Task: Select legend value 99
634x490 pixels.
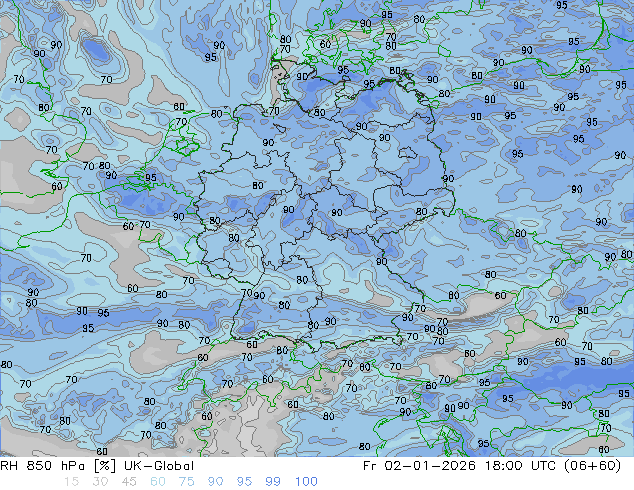Action: pos(273,482)
